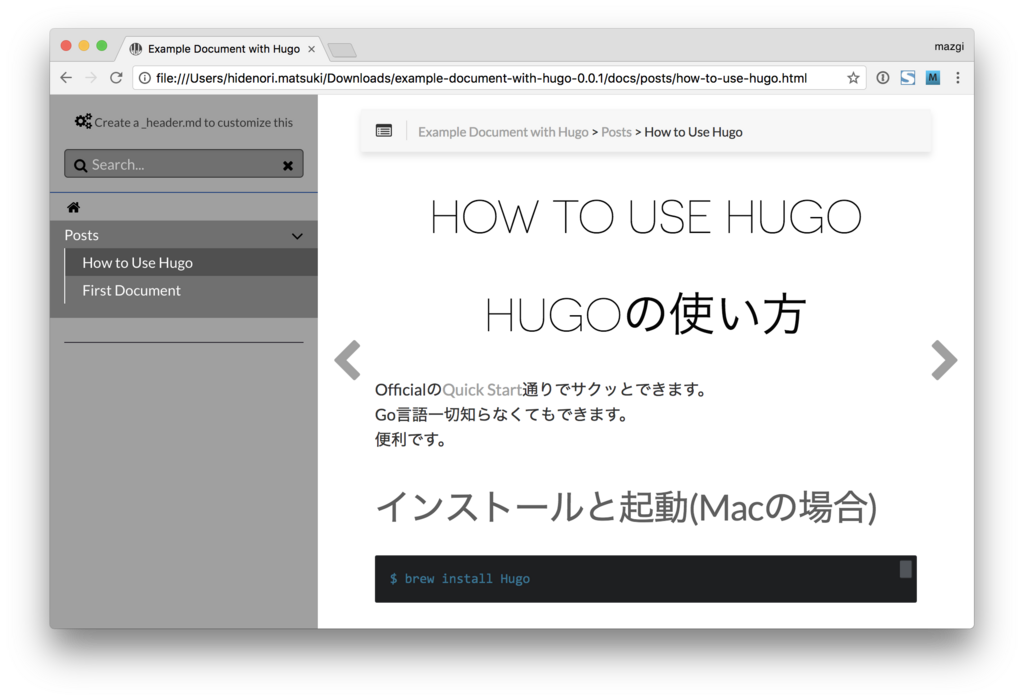The height and width of the screenshot is (700, 1024).
Task: Click the magnifier search icon
Action: pyautogui.click(x=80, y=165)
